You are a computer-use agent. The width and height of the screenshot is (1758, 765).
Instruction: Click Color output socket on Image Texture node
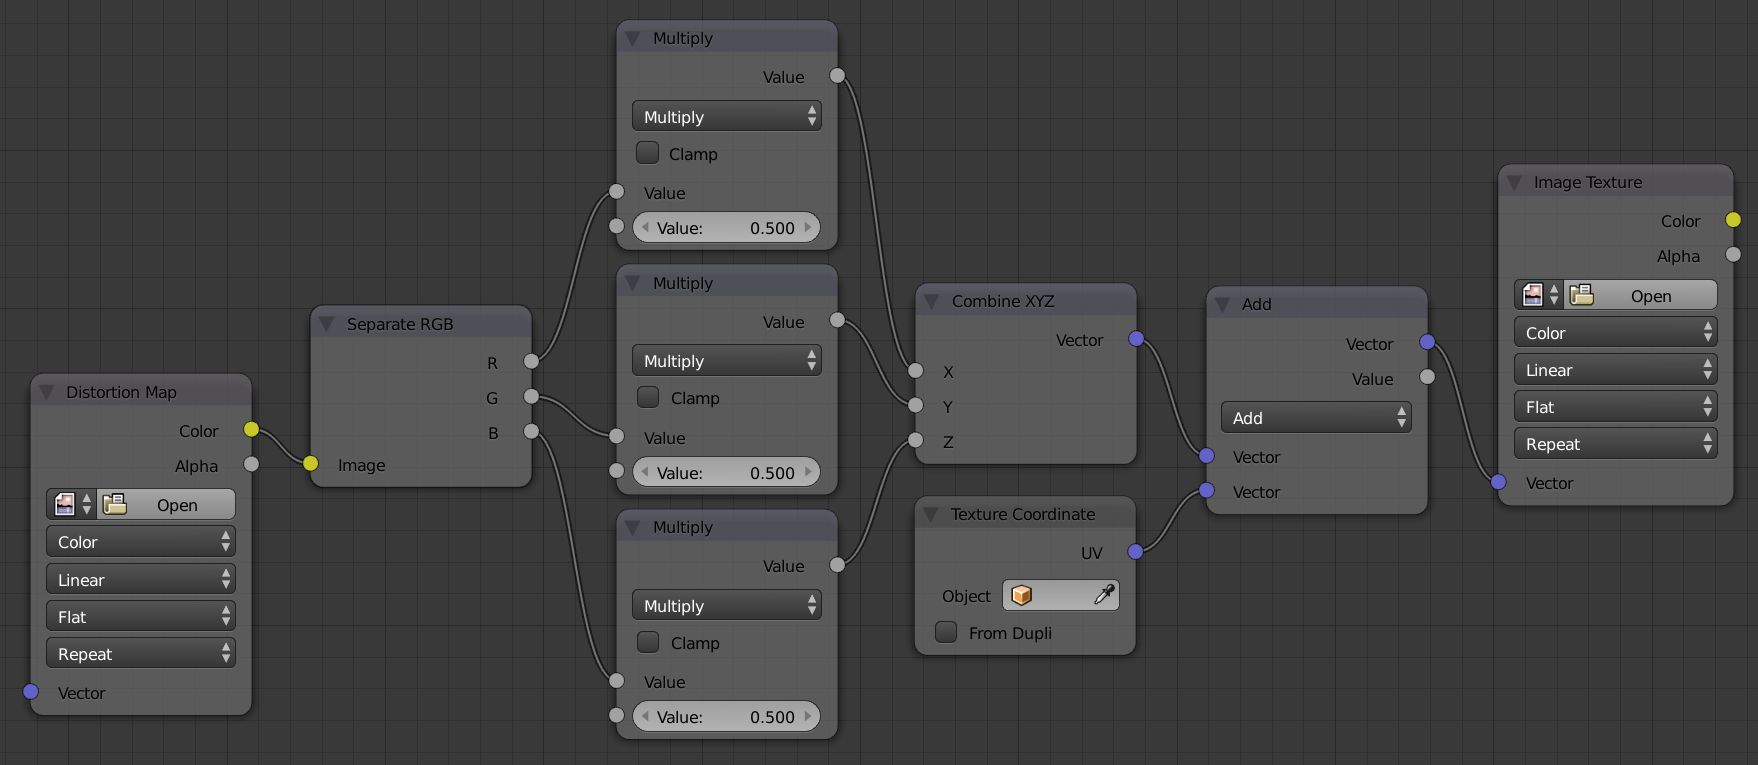click(1733, 219)
